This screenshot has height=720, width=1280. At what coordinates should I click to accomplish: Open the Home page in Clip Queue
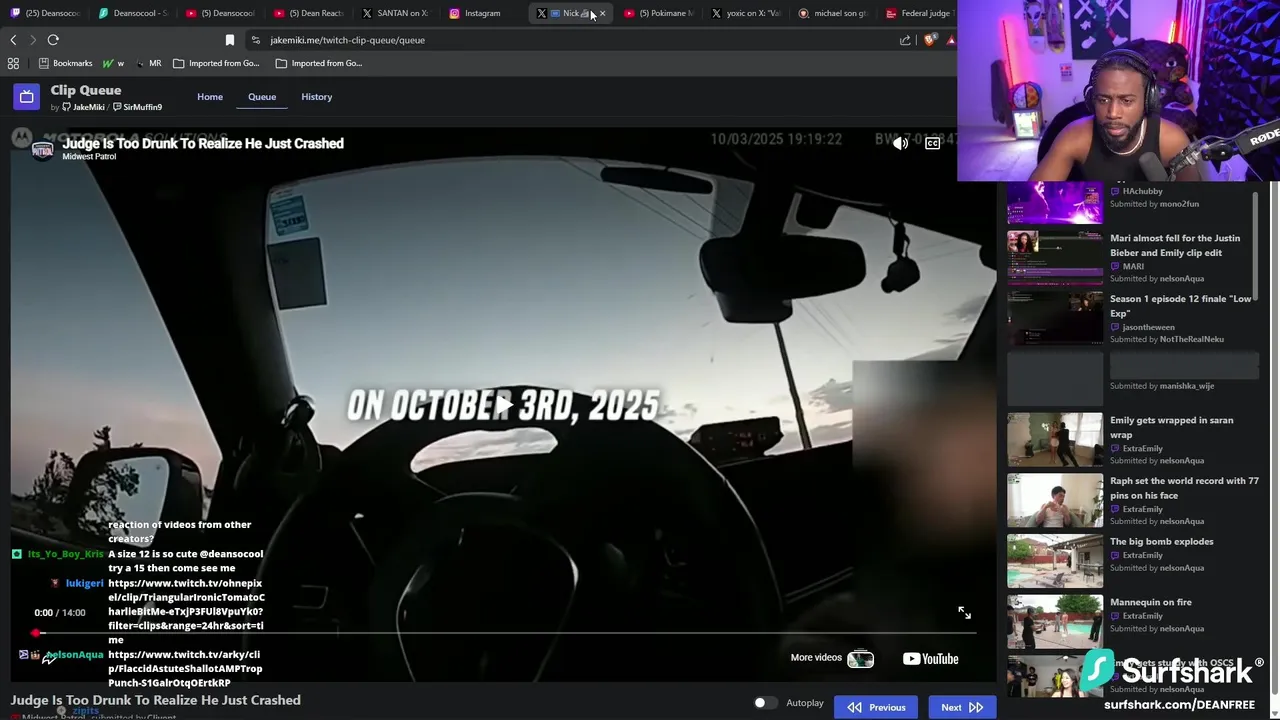click(210, 97)
